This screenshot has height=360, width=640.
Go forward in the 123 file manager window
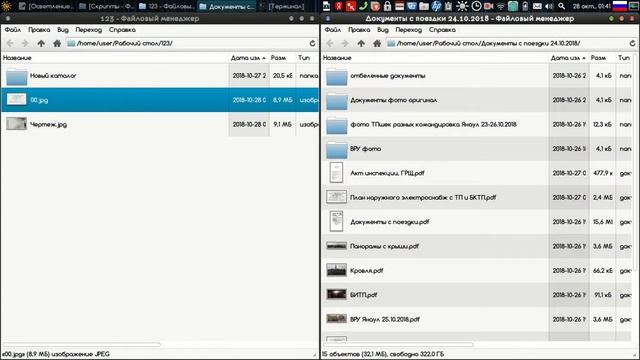(25, 43)
